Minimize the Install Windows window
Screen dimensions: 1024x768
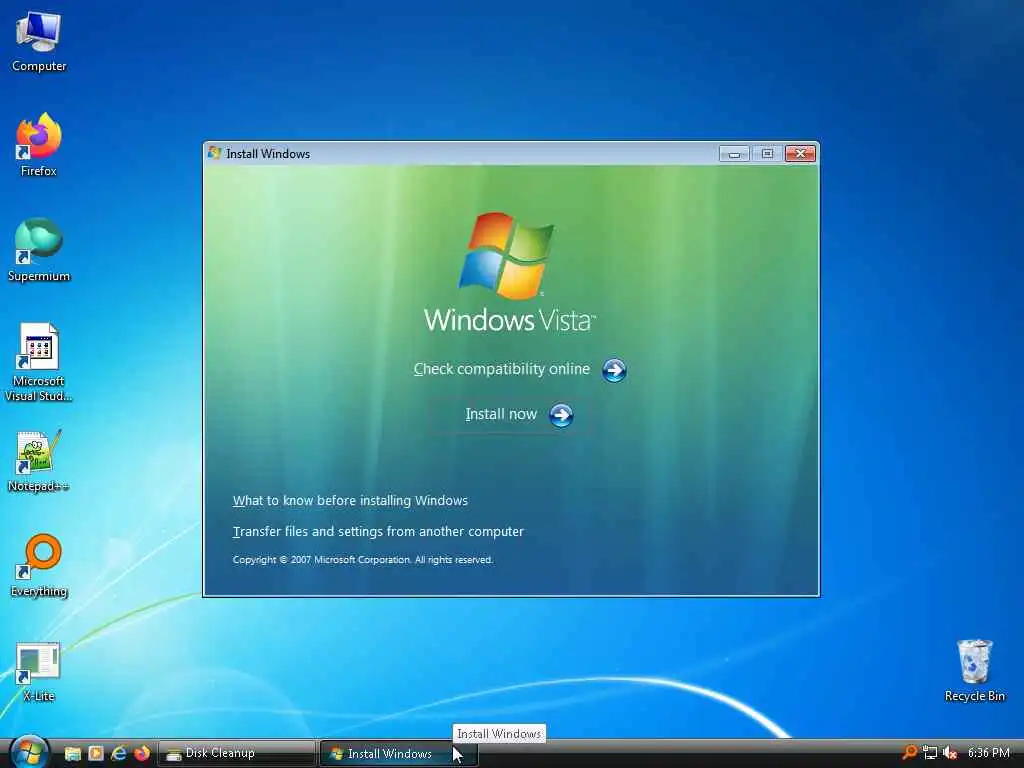tap(734, 153)
